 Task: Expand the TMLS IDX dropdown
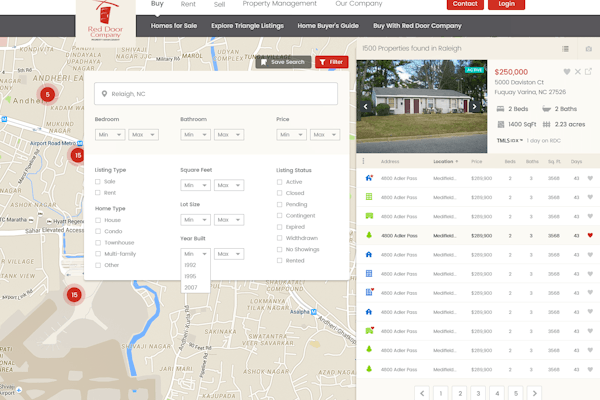510,140
